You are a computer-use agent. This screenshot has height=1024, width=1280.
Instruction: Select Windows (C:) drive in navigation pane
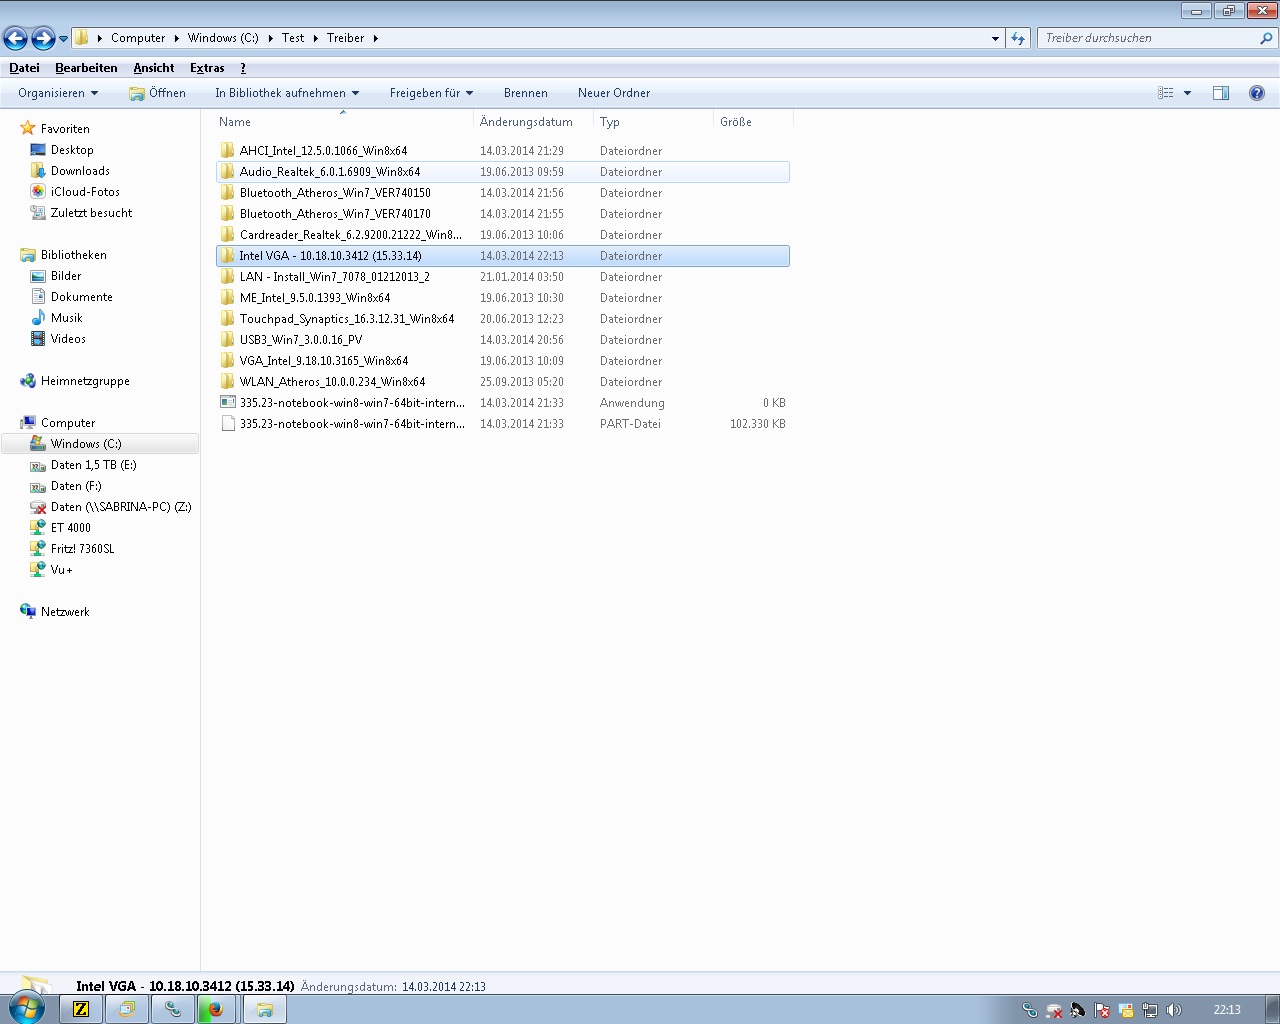[x=100, y=444]
